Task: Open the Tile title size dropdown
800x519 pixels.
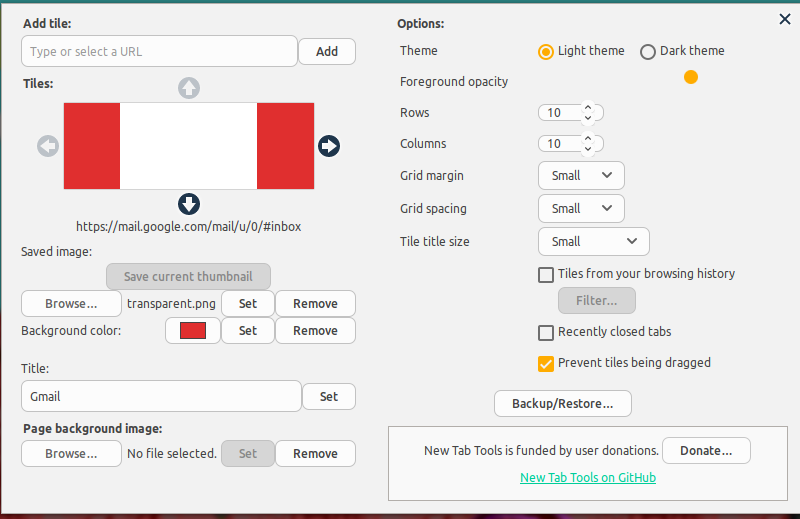Action: 593,241
